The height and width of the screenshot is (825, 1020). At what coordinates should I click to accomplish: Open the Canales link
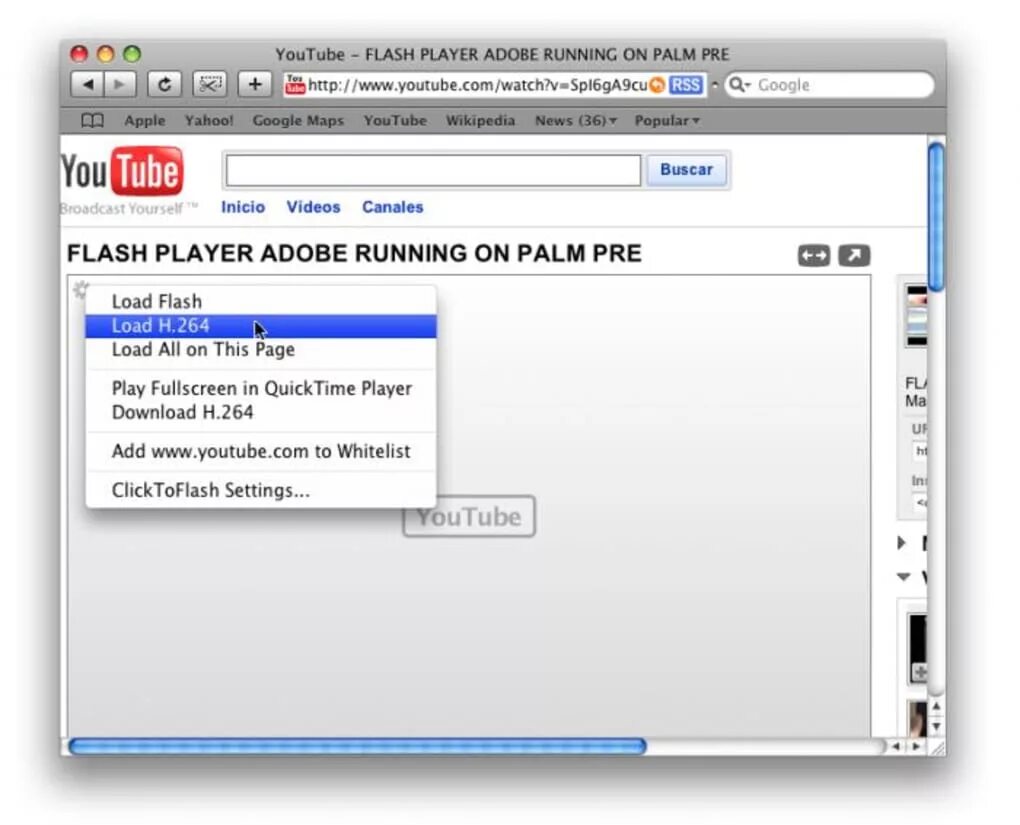click(x=392, y=207)
